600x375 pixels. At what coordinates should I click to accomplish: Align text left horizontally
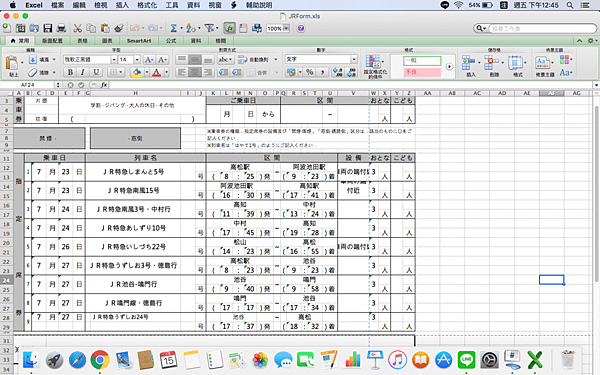click(182, 72)
